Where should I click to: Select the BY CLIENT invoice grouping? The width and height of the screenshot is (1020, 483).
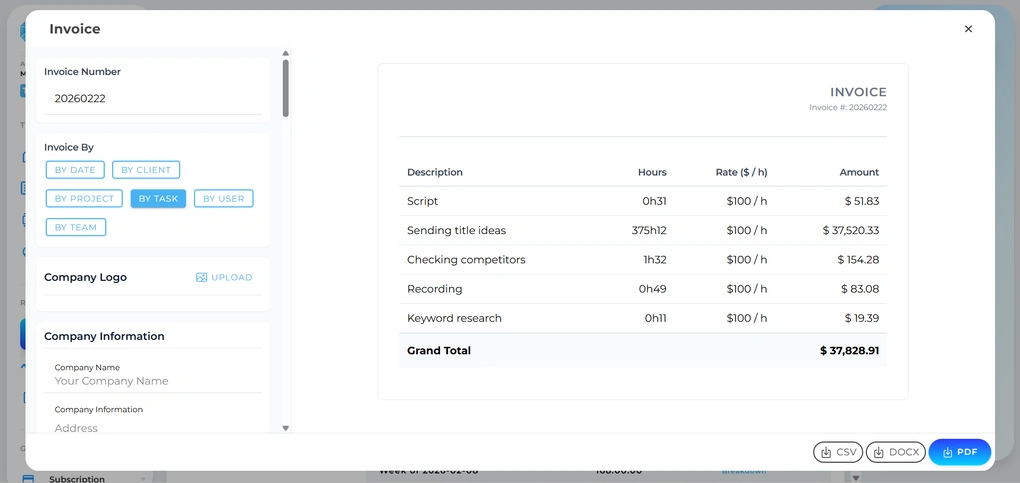[146, 170]
